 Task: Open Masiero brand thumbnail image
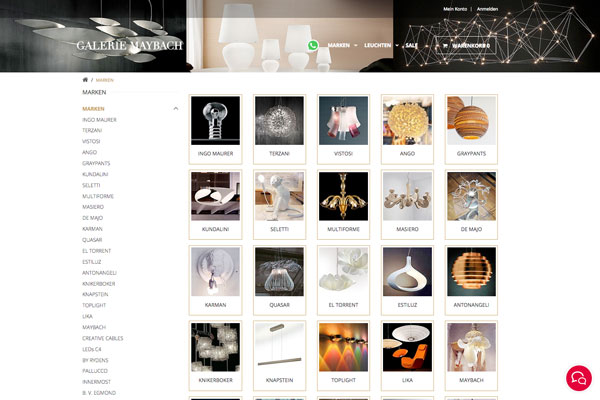tap(407, 196)
